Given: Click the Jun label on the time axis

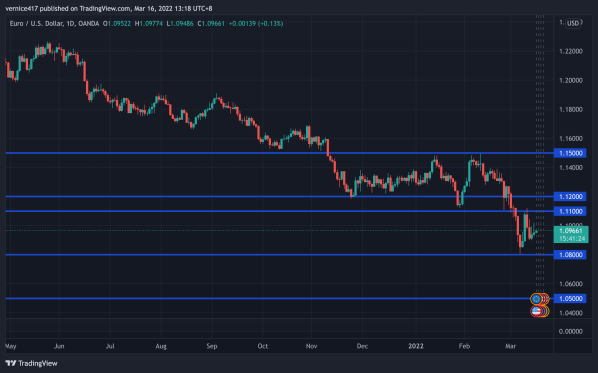Looking at the screenshot, I should coord(59,346).
